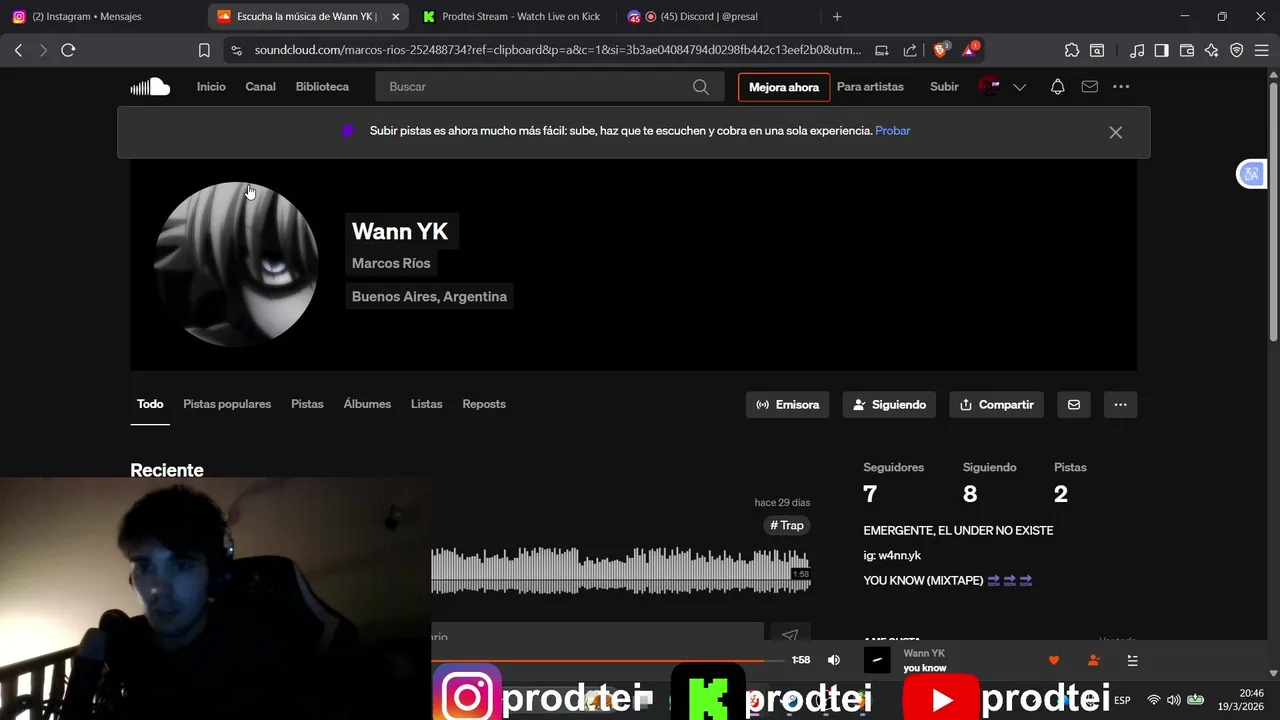Open the next-up queue in the player
Viewport: 1280px width, 720px height.
tap(1132, 660)
